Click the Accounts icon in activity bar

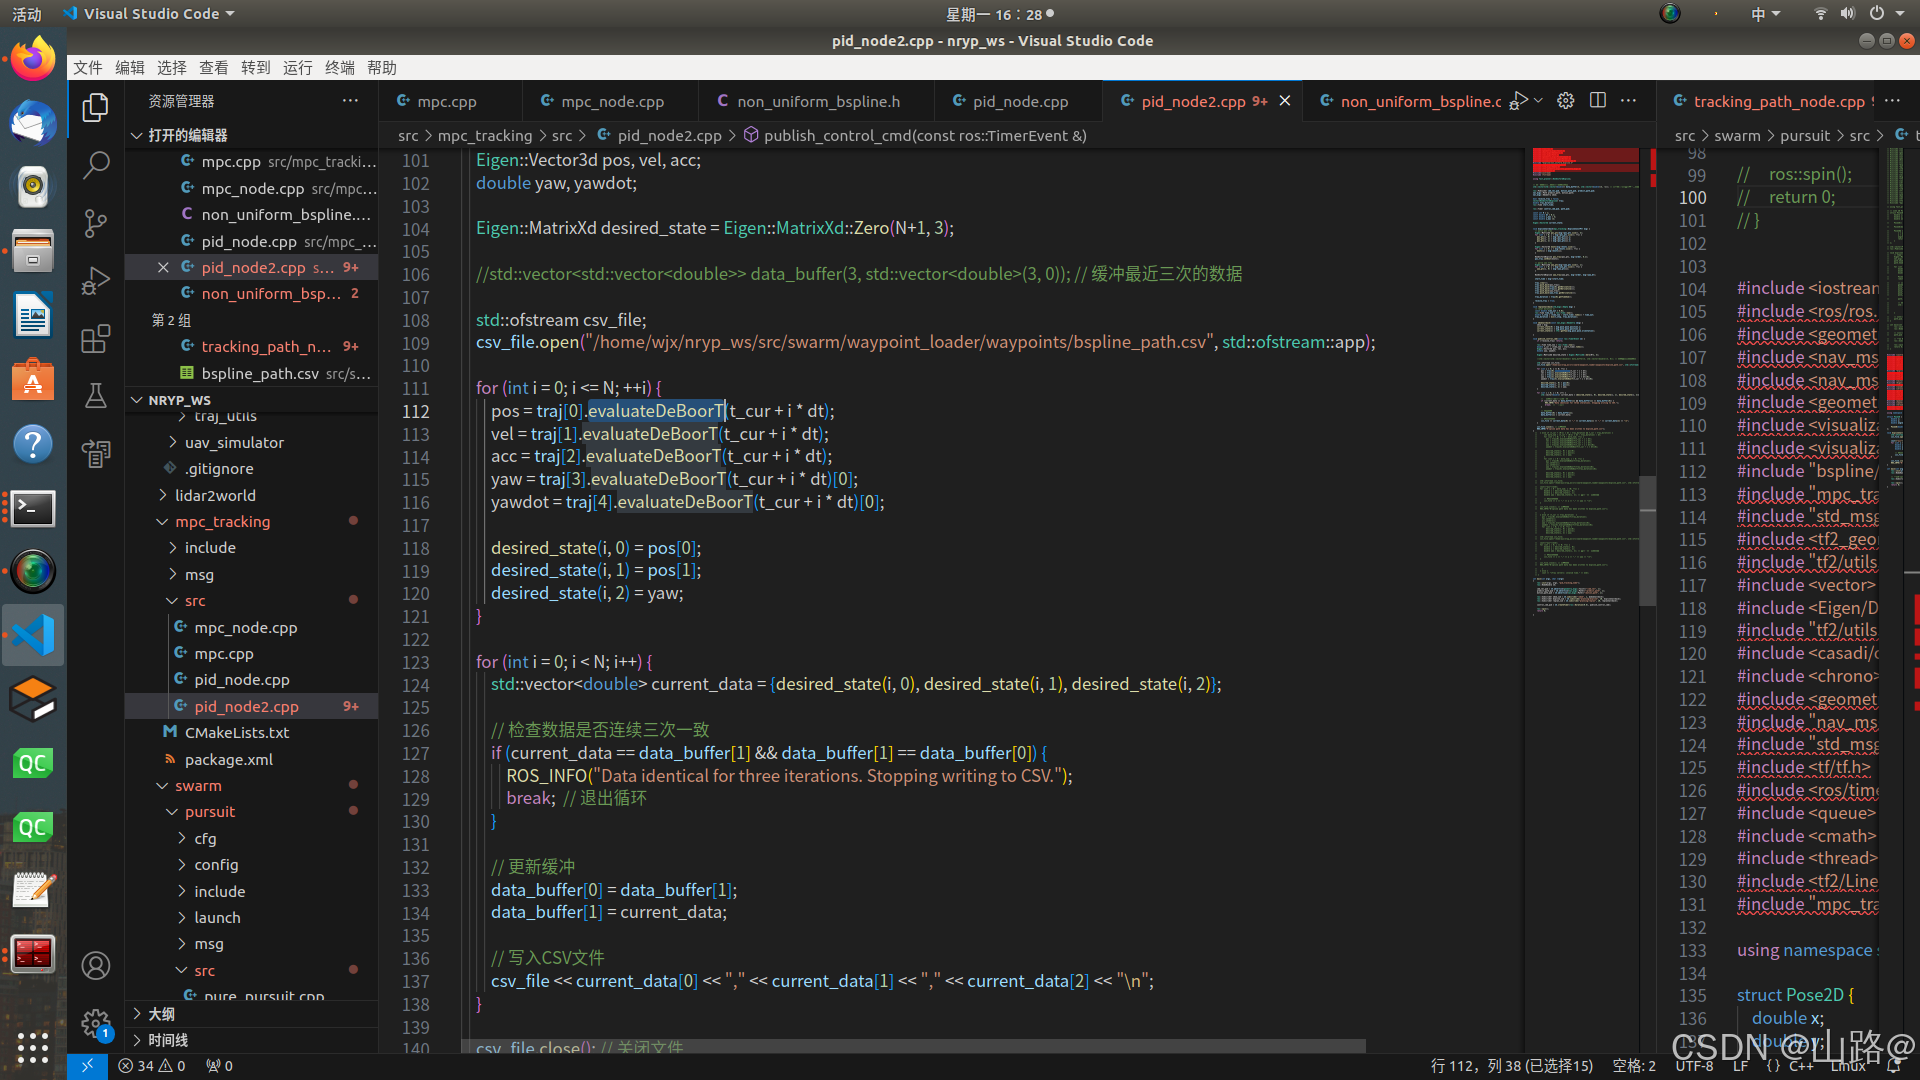96,965
